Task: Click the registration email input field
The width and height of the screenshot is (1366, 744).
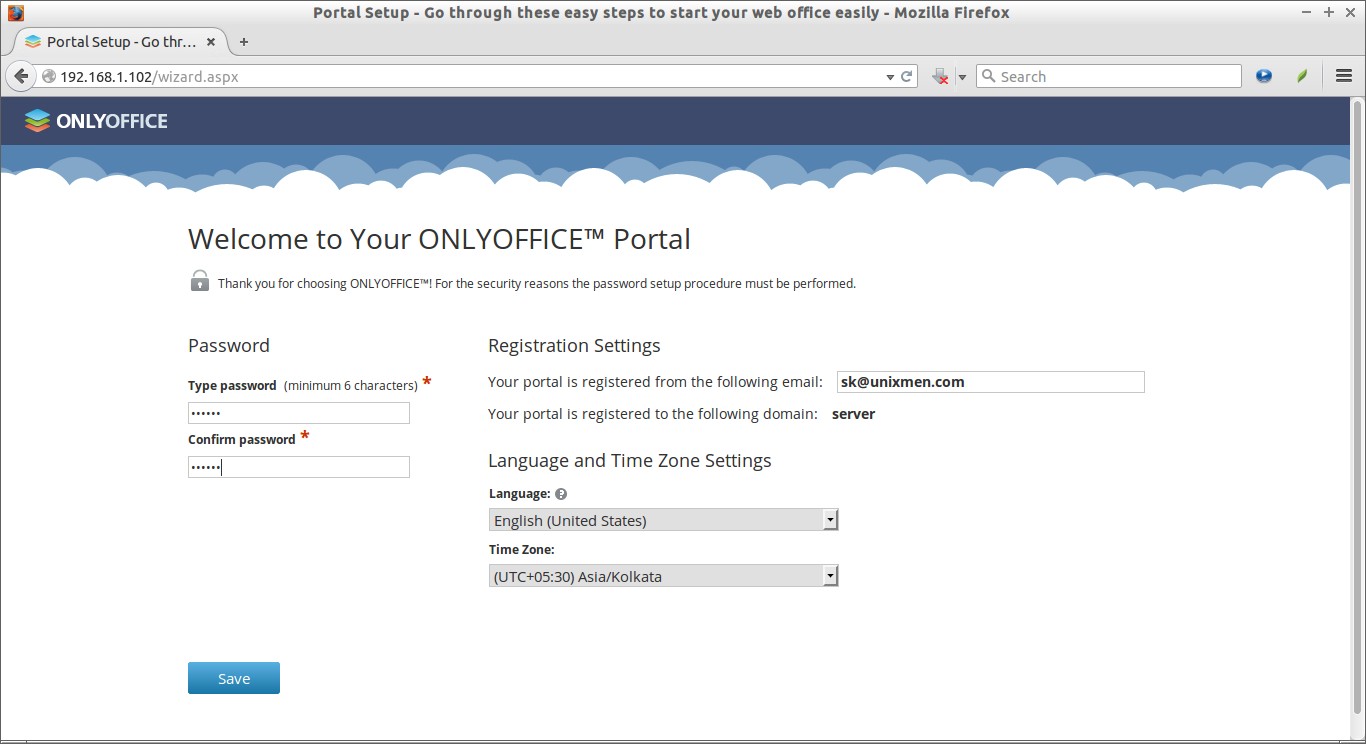Action: (991, 382)
